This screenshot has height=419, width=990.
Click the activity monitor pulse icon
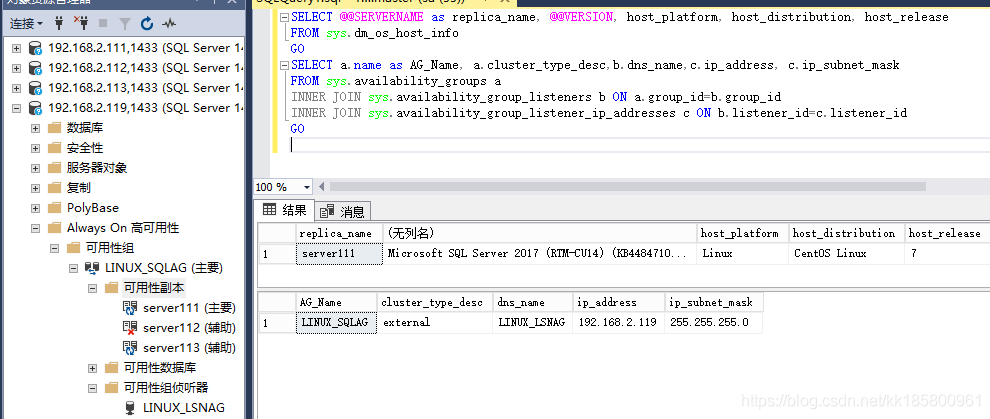tap(169, 24)
